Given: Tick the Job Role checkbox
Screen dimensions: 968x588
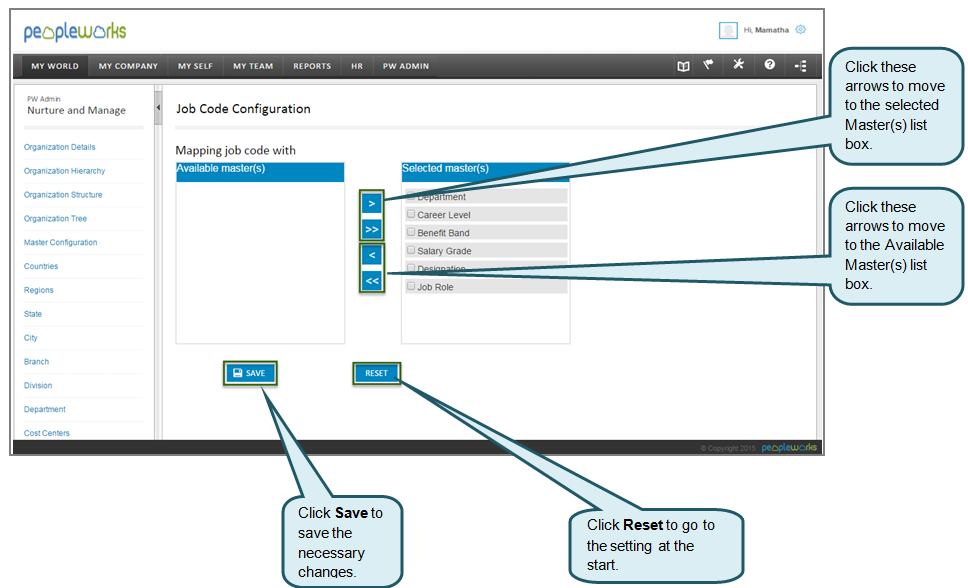Looking at the screenshot, I should tap(411, 286).
